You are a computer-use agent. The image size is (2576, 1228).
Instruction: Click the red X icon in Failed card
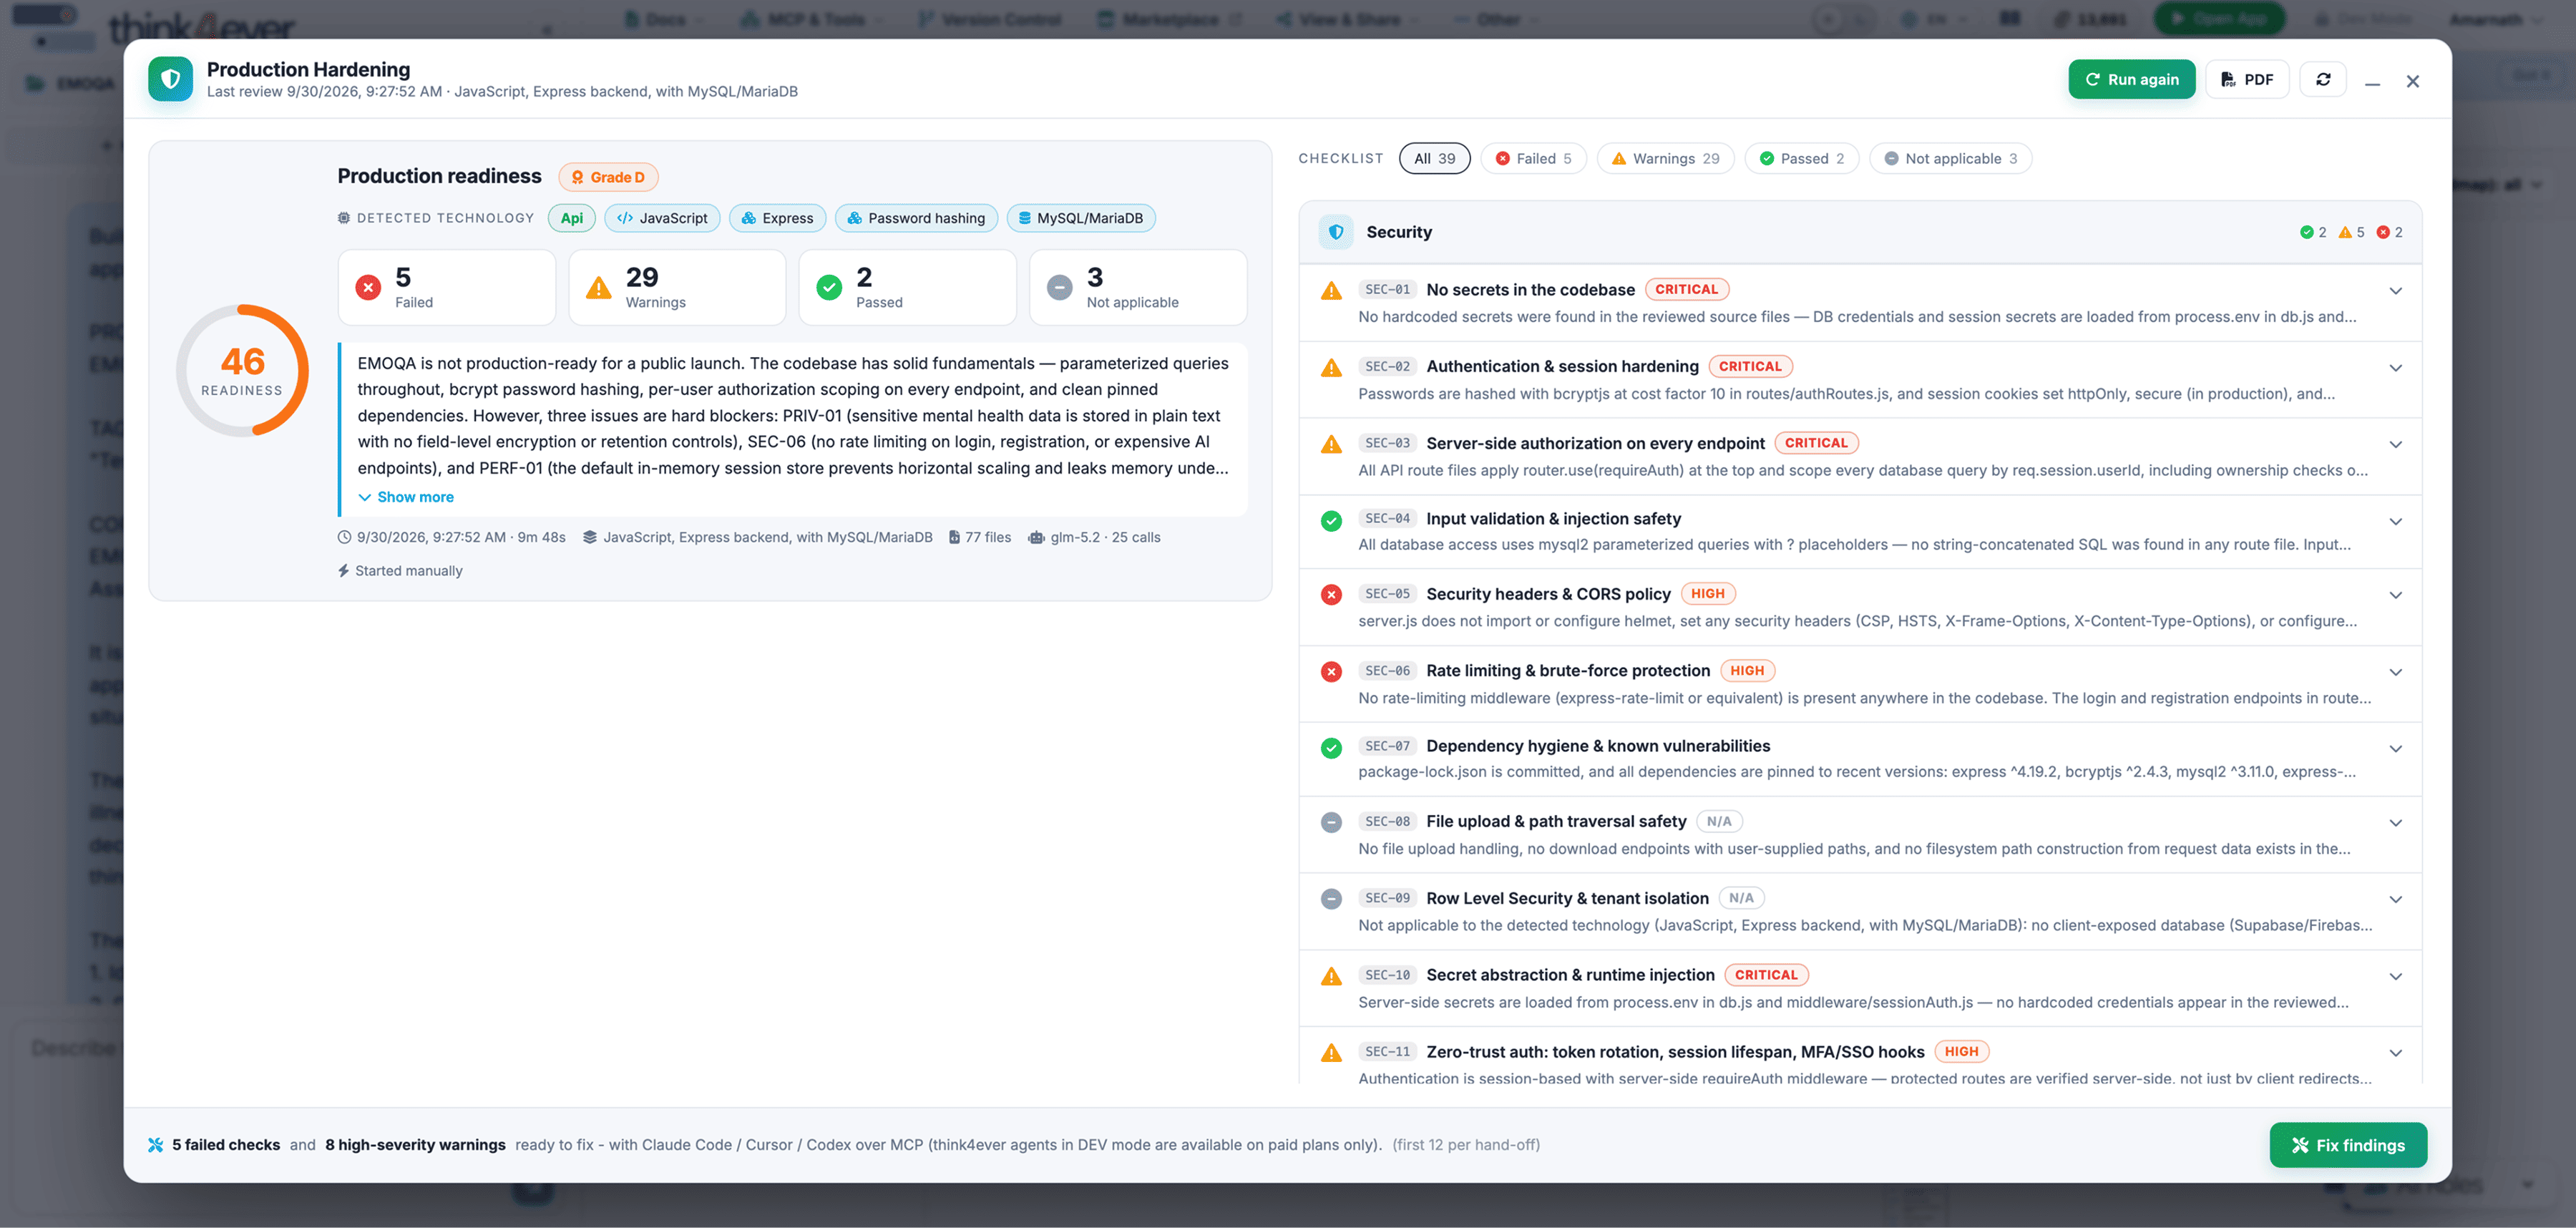368,287
